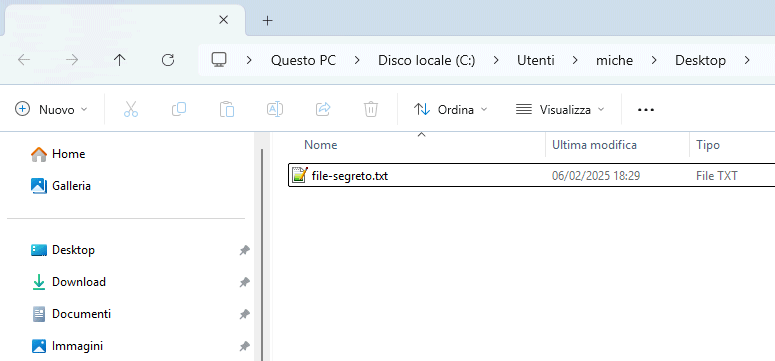The width and height of the screenshot is (775, 361).
Task: Click the navigation pane scrollbar
Action: [x=262, y=255]
